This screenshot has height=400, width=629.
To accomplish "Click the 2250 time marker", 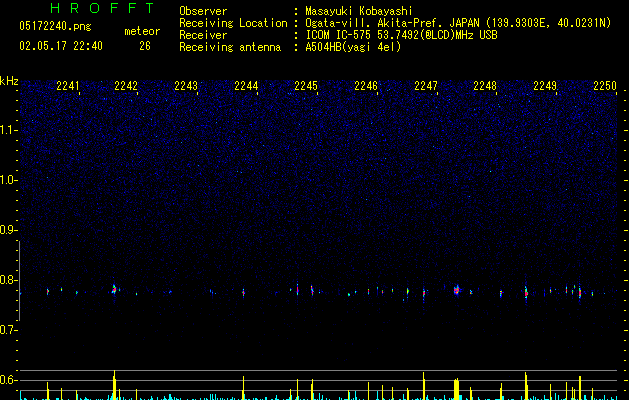I will 605,86.
